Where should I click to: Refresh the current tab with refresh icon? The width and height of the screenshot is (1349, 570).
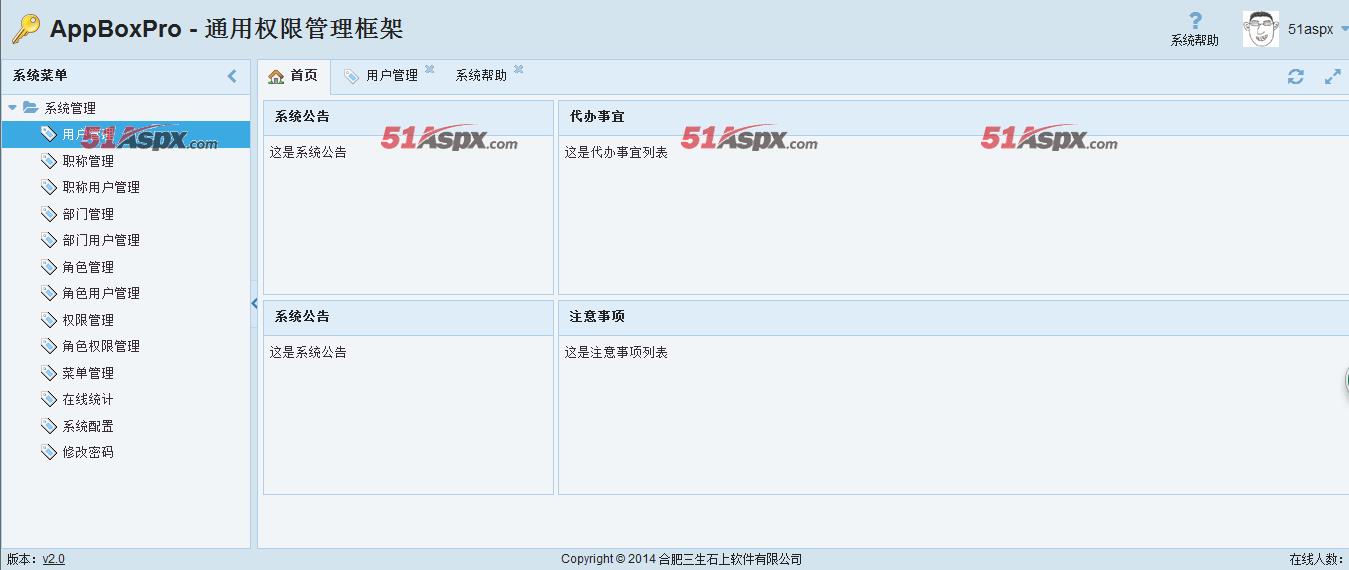pyautogui.click(x=1296, y=76)
